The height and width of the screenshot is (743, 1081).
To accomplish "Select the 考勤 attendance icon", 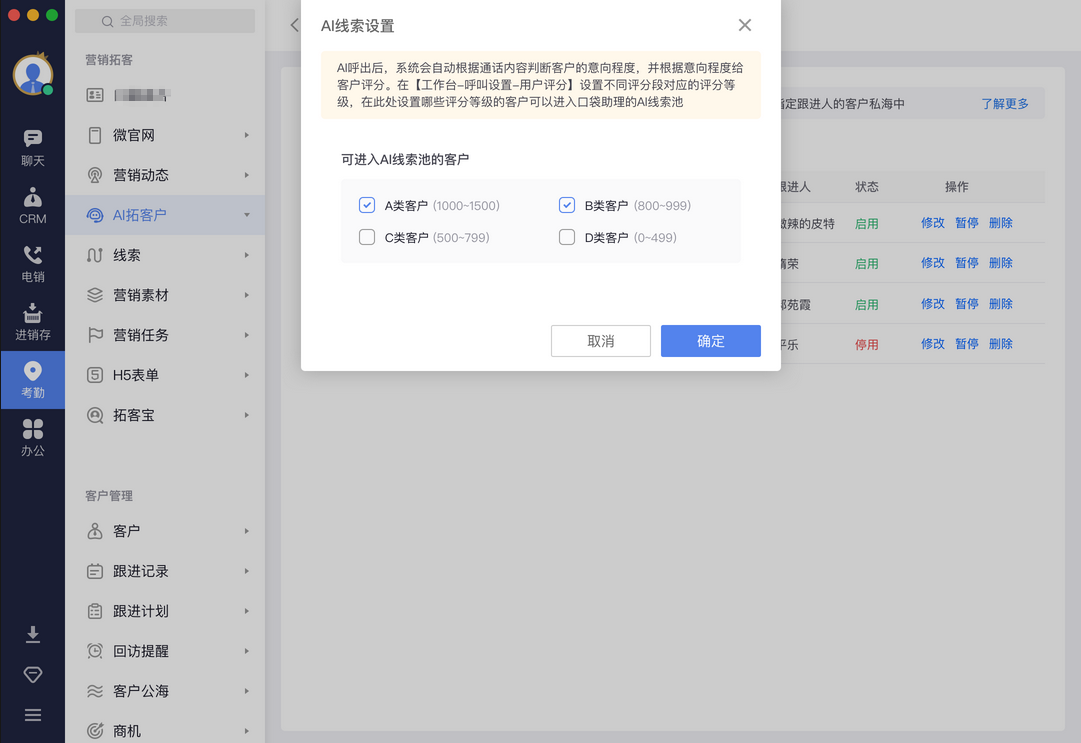I will click(32, 380).
